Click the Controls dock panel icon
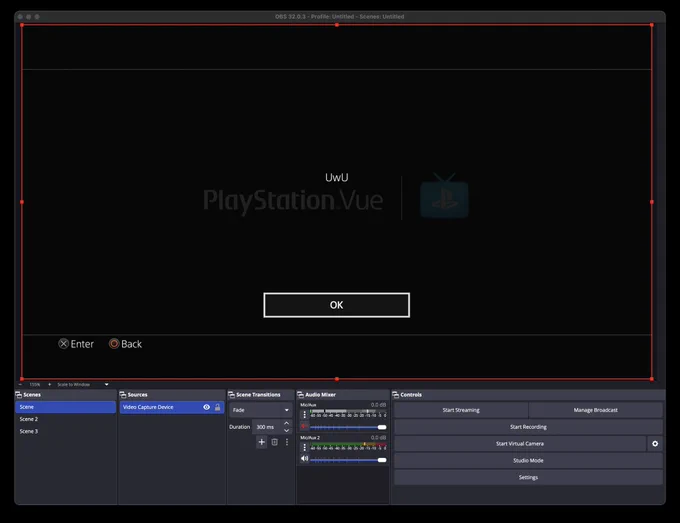The height and width of the screenshot is (523, 680). [396, 395]
